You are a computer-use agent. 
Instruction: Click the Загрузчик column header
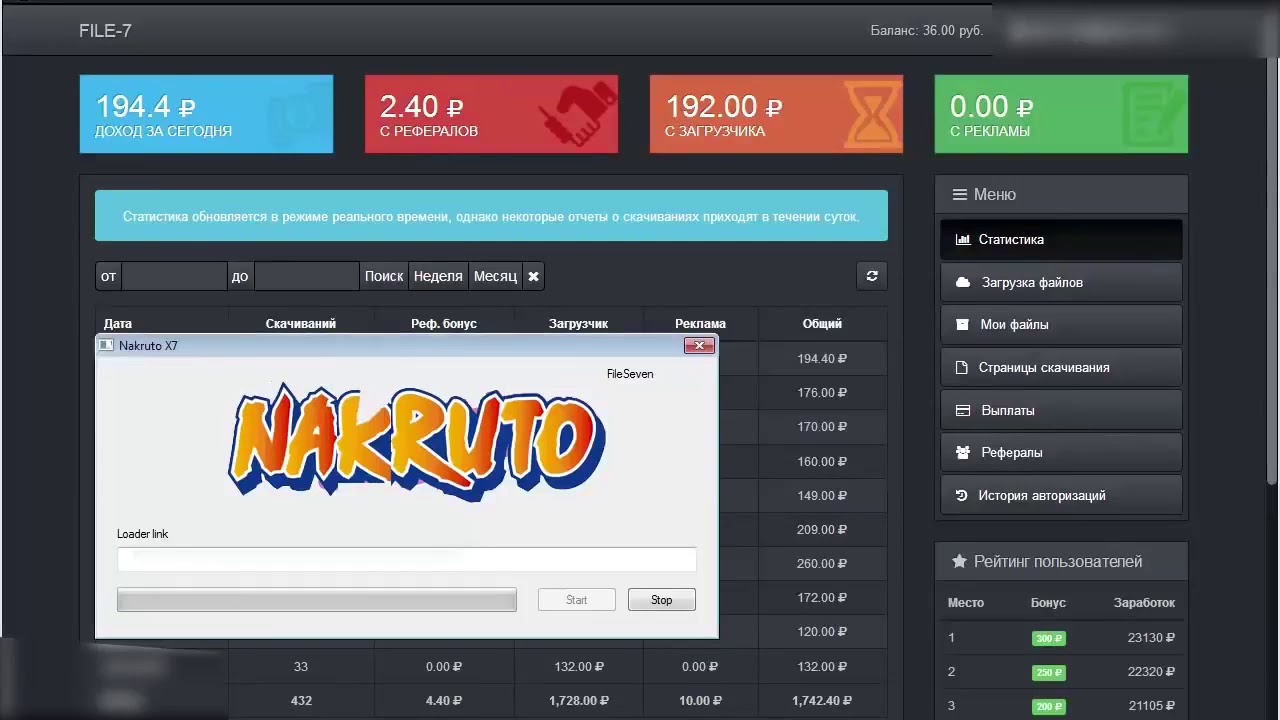click(578, 324)
